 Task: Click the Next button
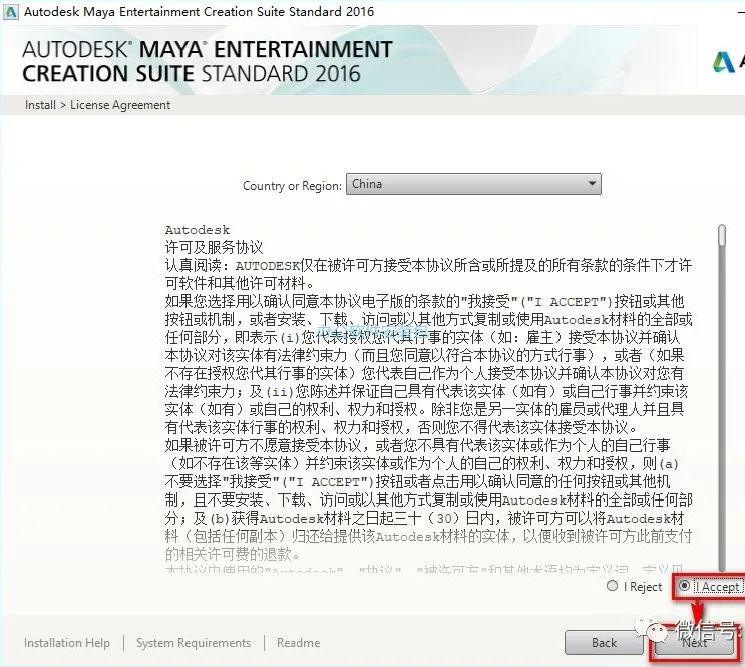(x=694, y=643)
